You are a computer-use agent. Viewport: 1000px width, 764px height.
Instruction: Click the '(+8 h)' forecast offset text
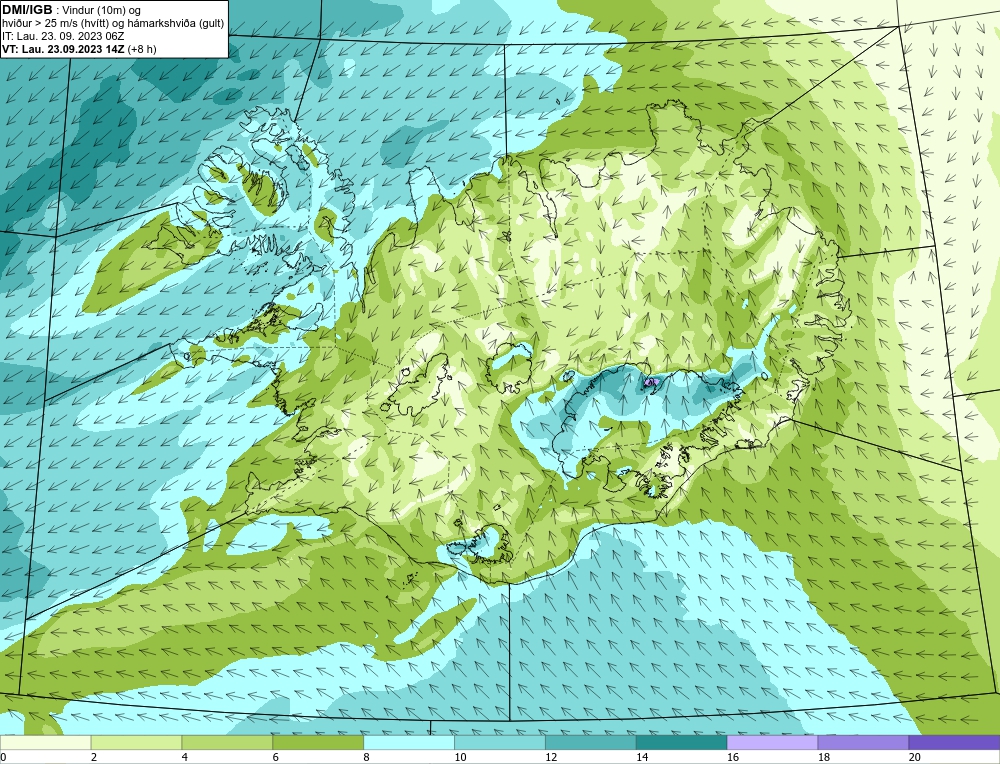142,49
